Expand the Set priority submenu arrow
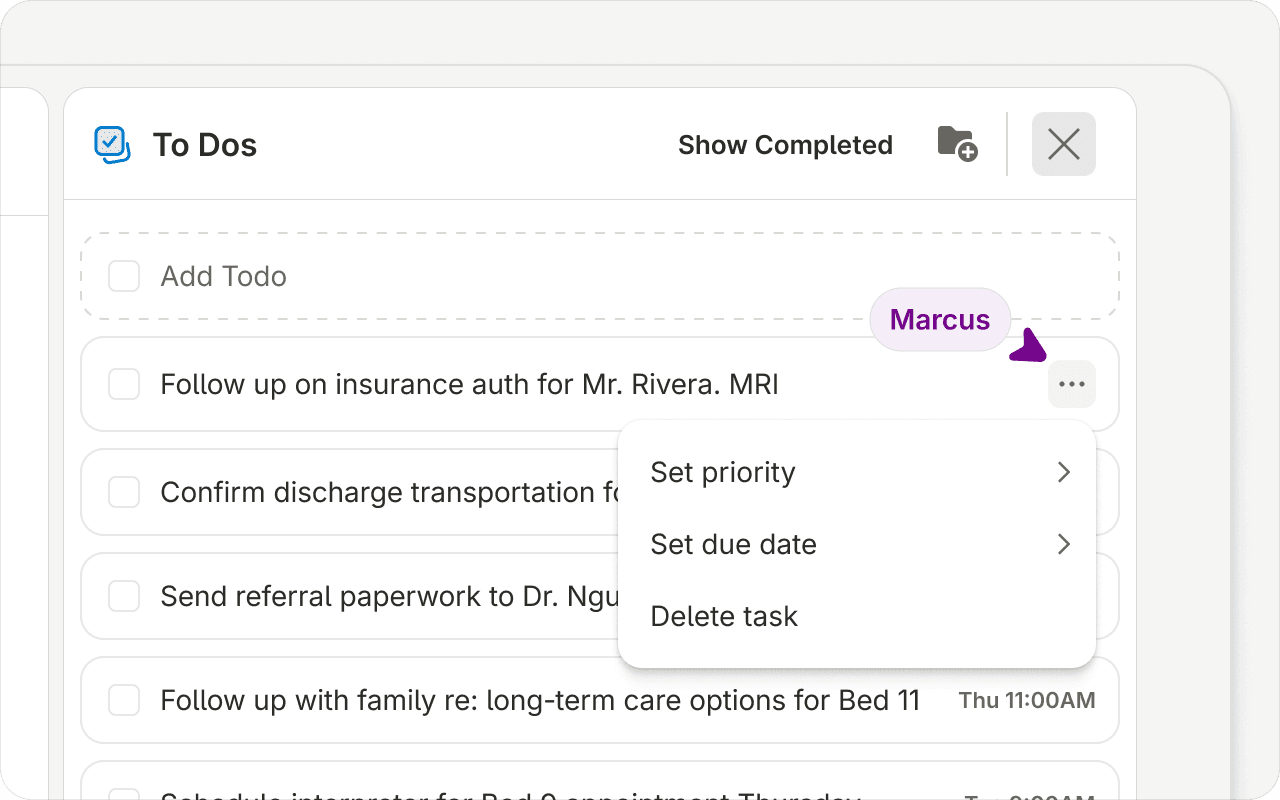This screenshot has height=800, width=1280. point(1064,472)
